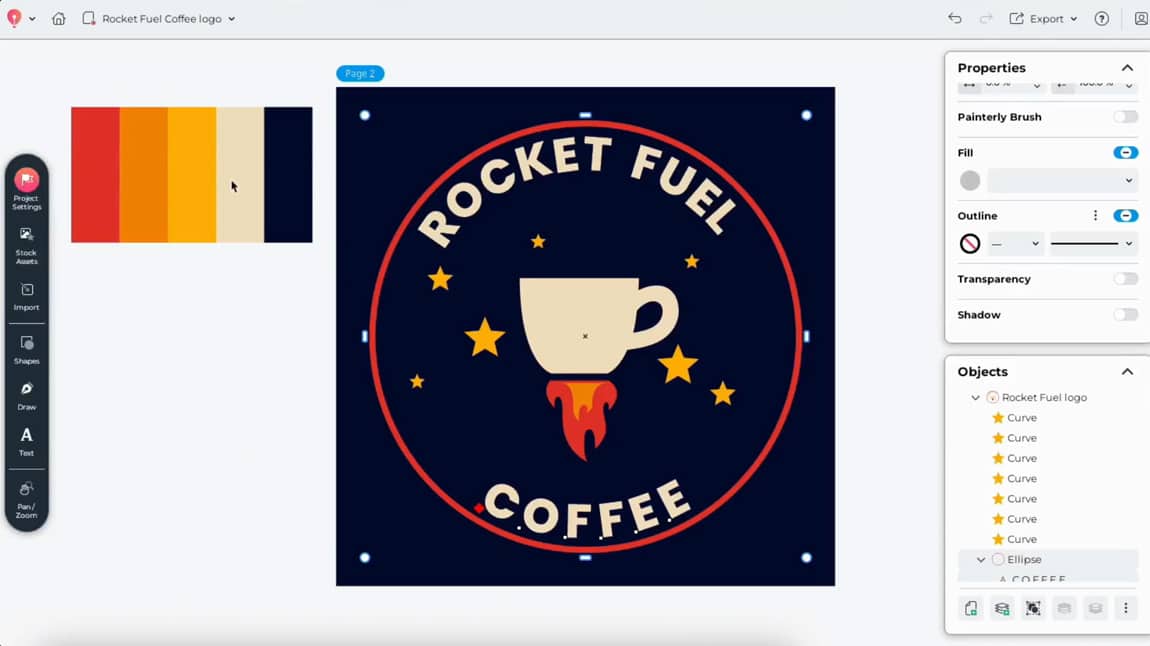
Task: Select the Draw tool
Action: pos(27,394)
